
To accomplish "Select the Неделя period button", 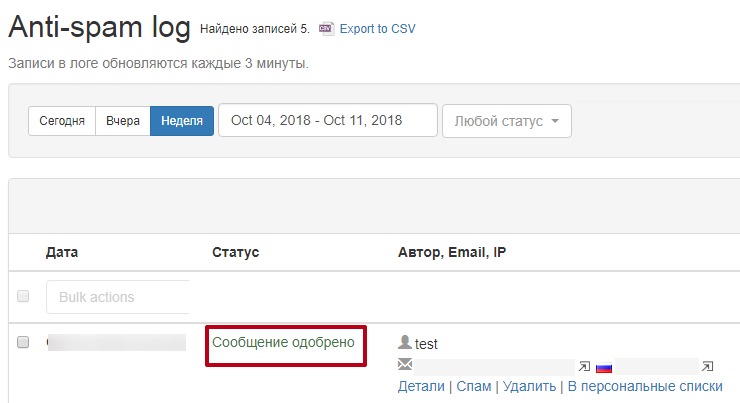I will click(x=181, y=121).
